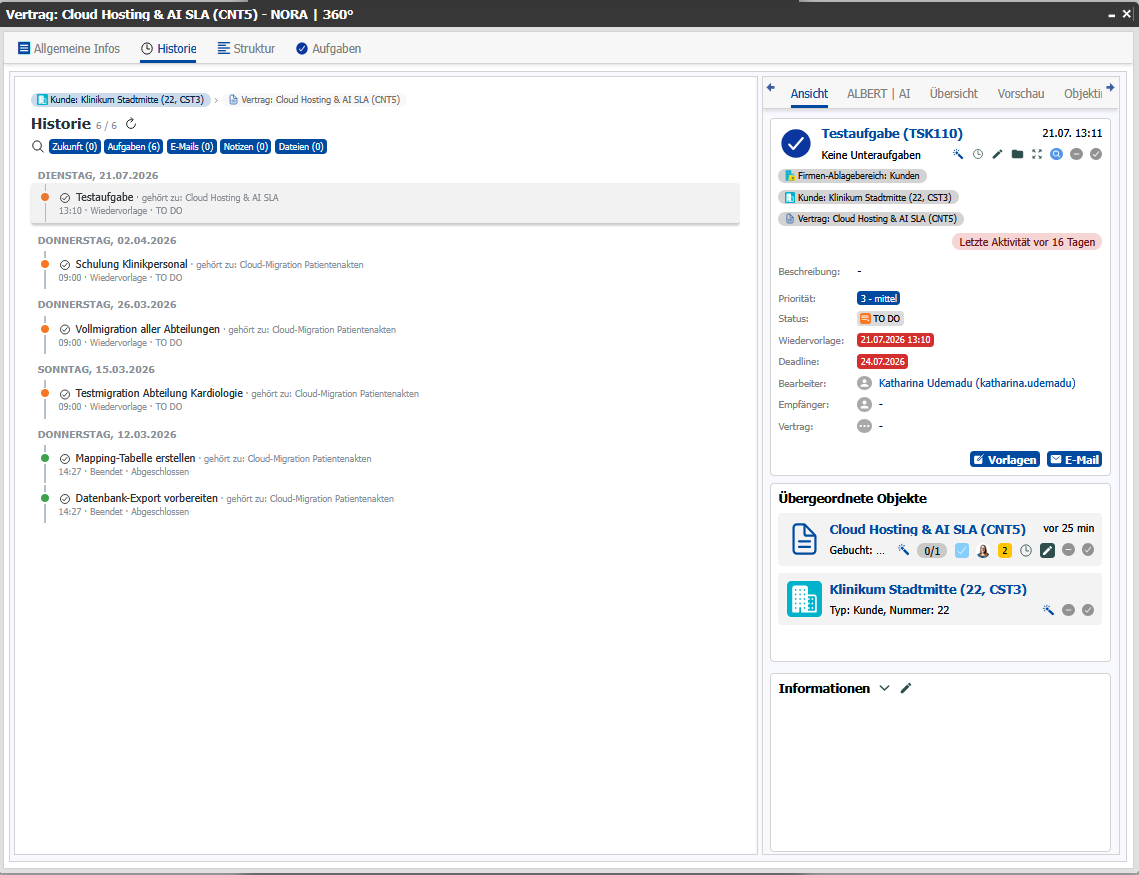The height and width of the screenshot is (875, 1139).
Task: Click the light-blue checkbox icon in Cloud Hosting card
Action: (x=962, y=550)
